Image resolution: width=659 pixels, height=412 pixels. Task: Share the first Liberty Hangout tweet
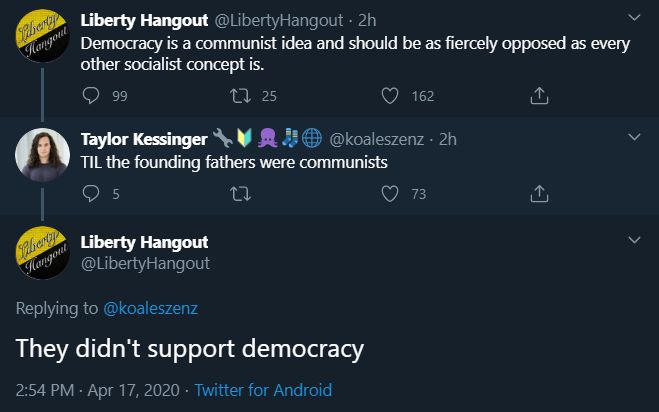539,96
